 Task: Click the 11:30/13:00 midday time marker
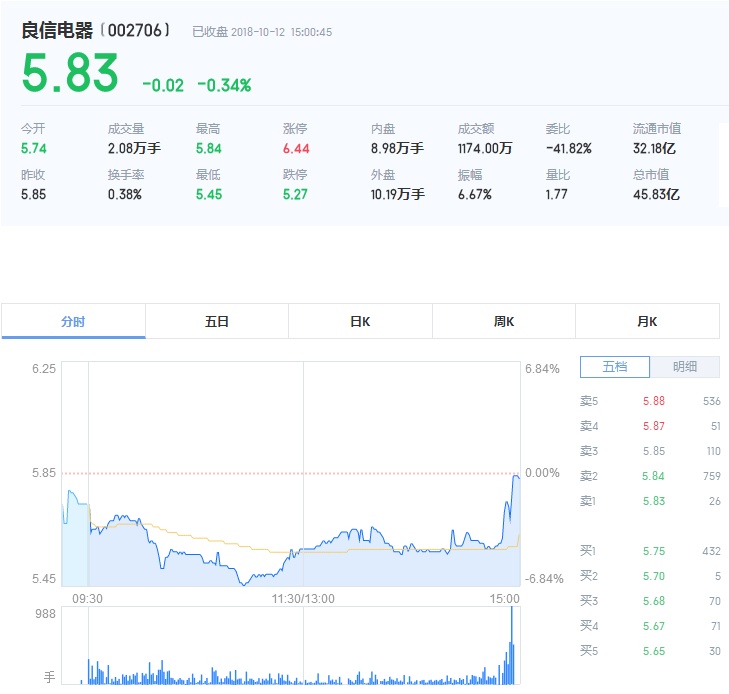(303, 599)
